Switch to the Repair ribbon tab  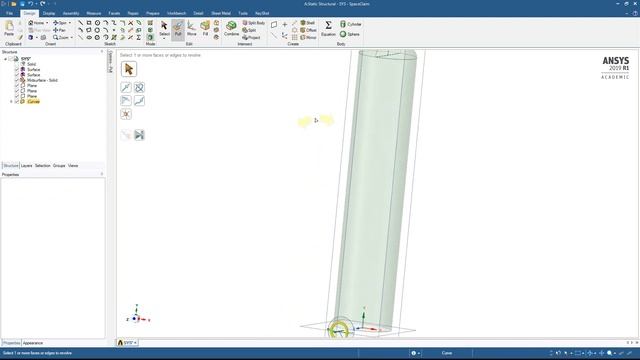(133, 13)
